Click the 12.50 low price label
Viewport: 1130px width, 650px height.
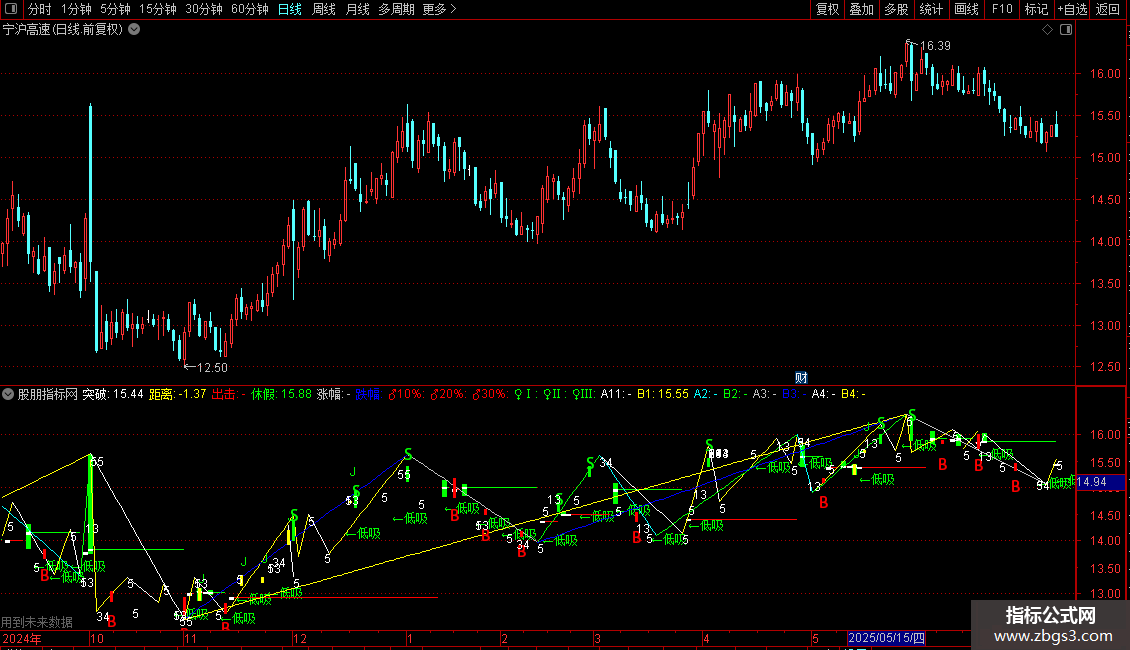(212, 368)
